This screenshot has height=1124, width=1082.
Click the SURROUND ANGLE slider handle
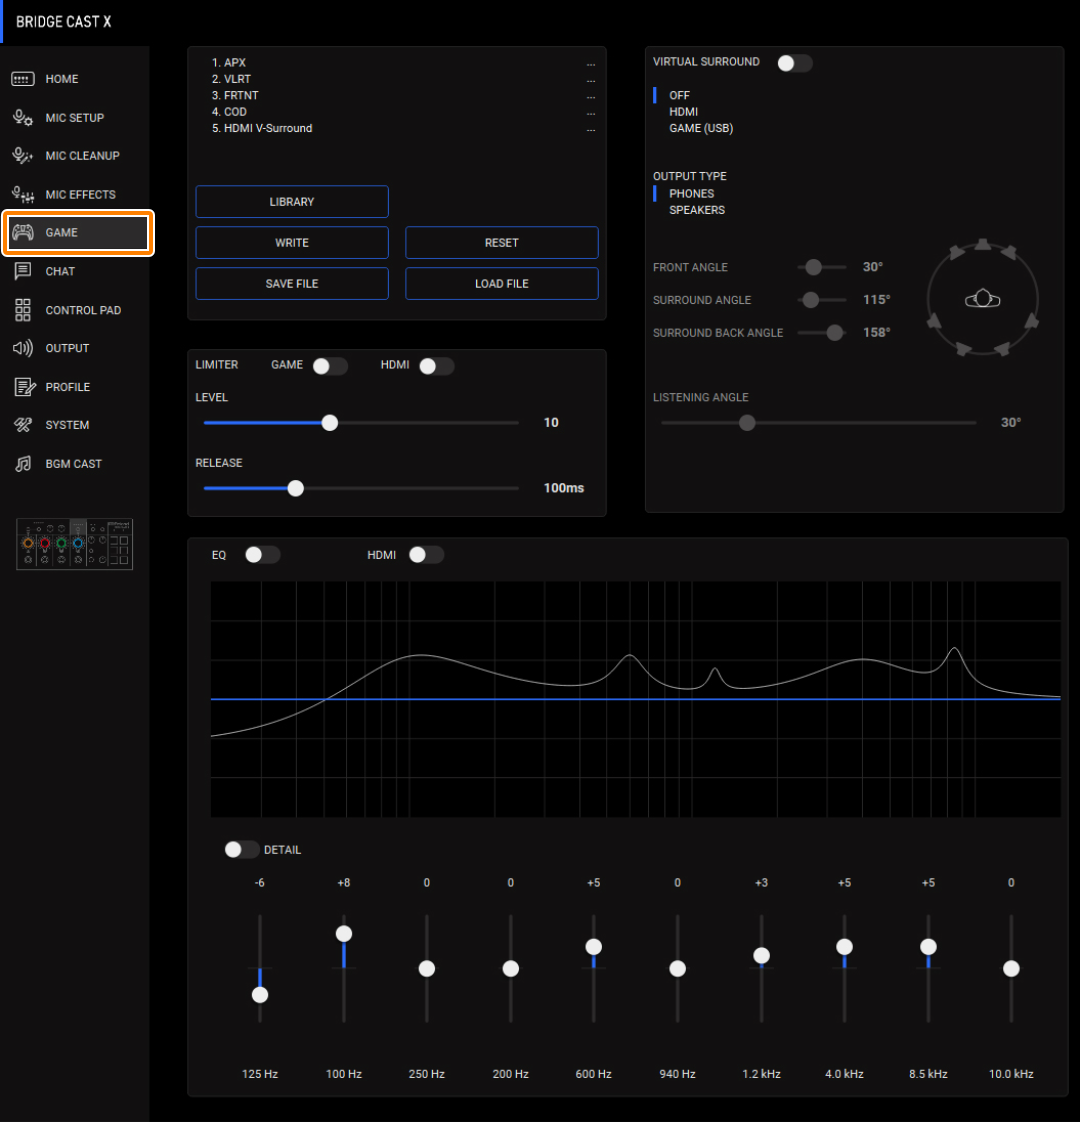pos(810,300)
